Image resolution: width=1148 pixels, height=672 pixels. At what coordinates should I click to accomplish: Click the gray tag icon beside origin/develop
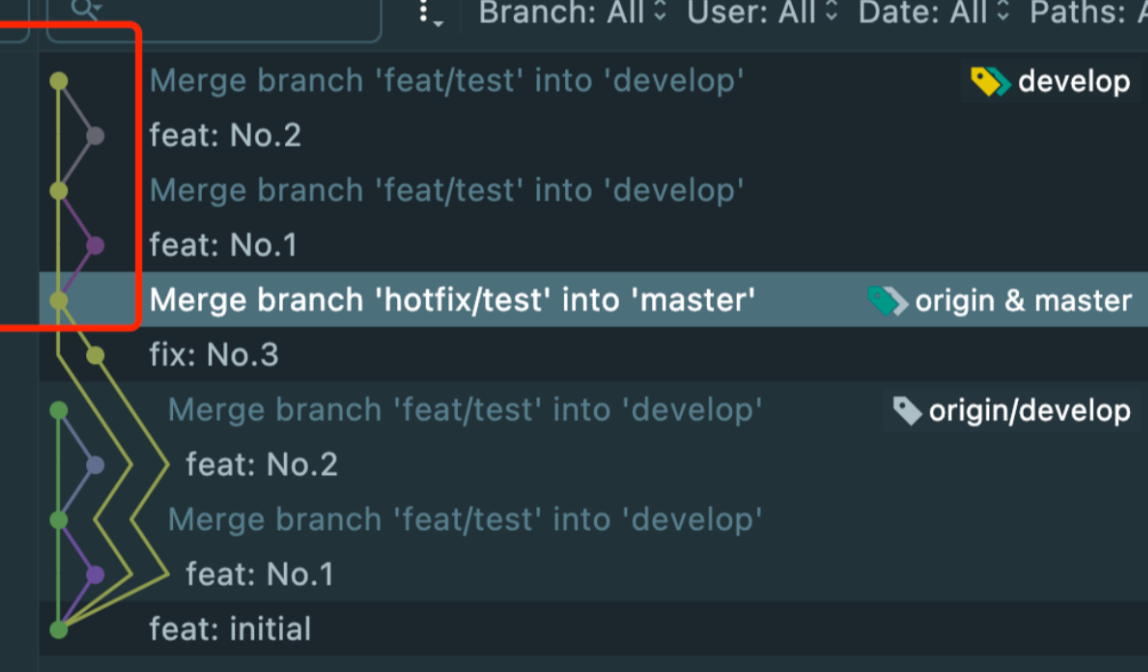[x=906, y=411]
